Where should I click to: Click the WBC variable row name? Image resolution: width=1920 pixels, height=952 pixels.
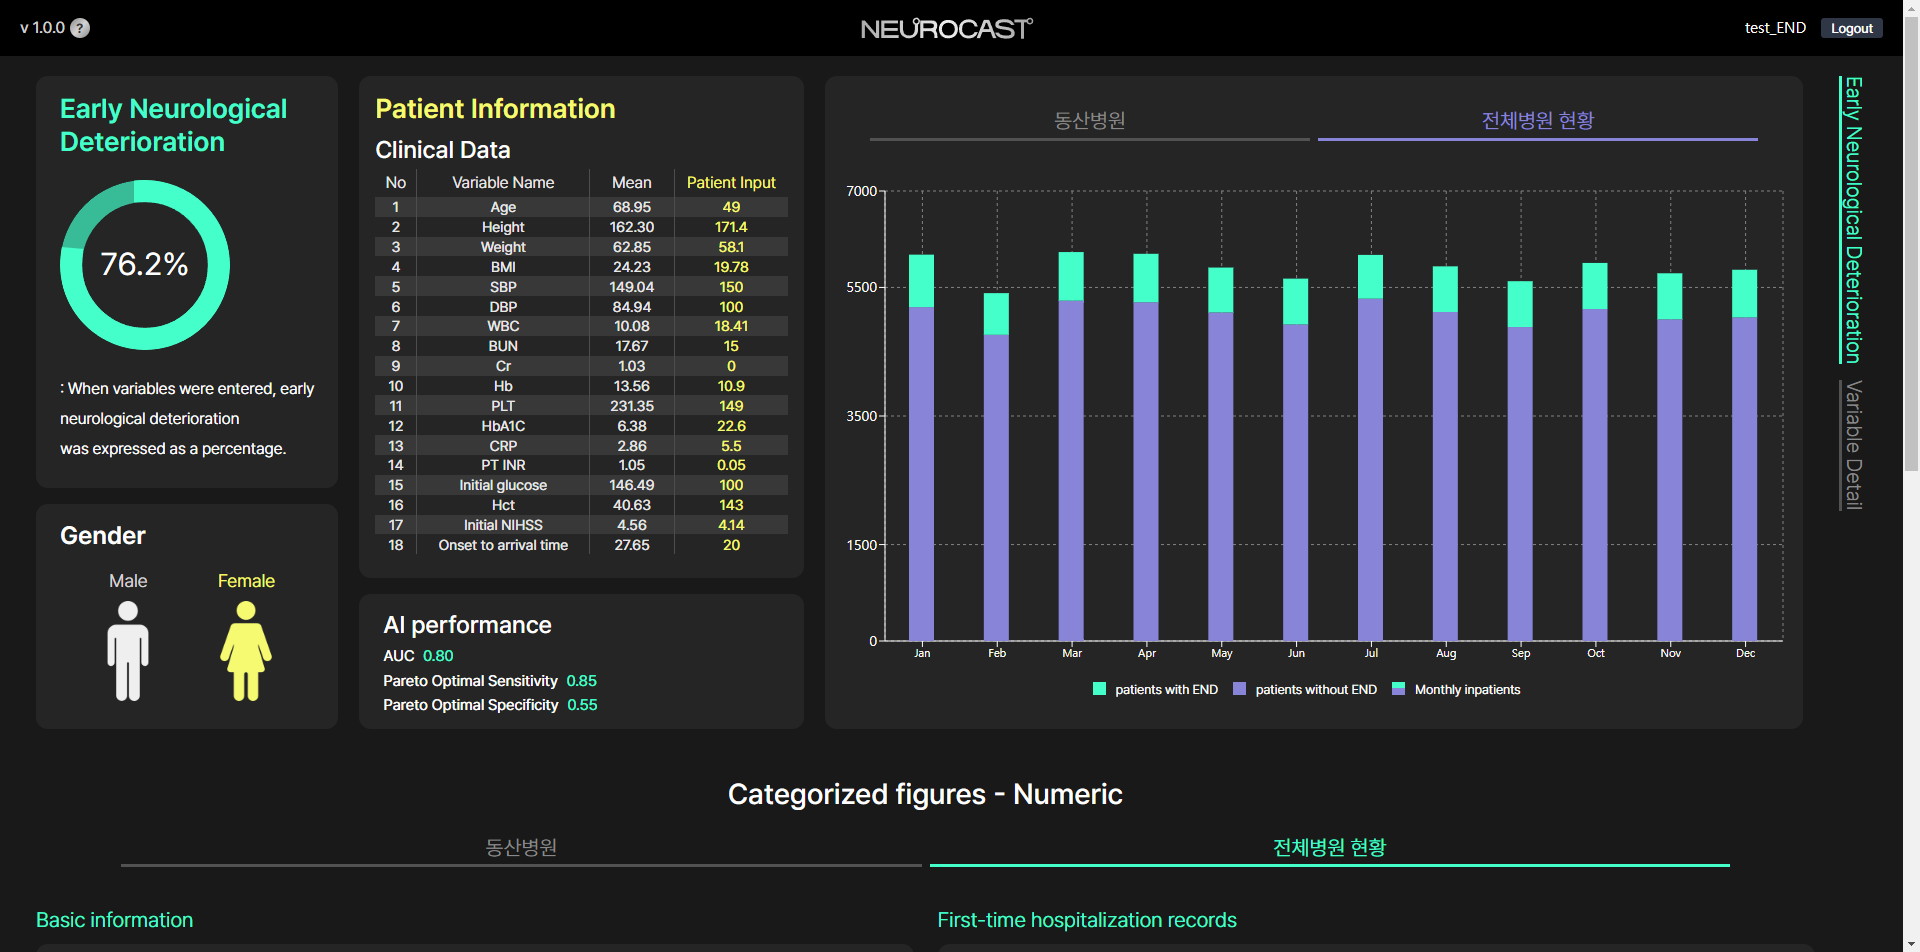coord(503,326)
